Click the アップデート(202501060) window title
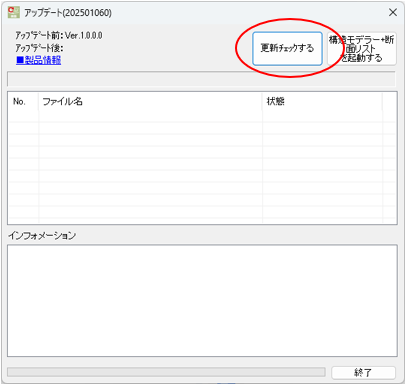 68,13
